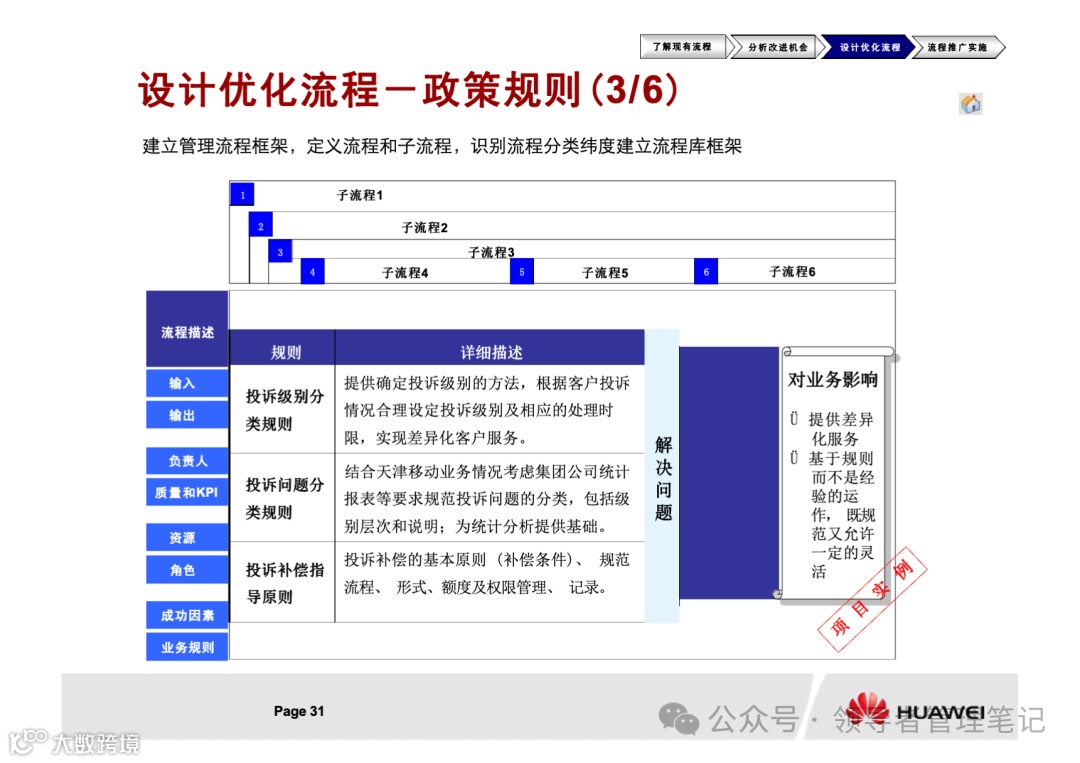Click the vertical 解决问题 bar

click(x=663, y=477)
